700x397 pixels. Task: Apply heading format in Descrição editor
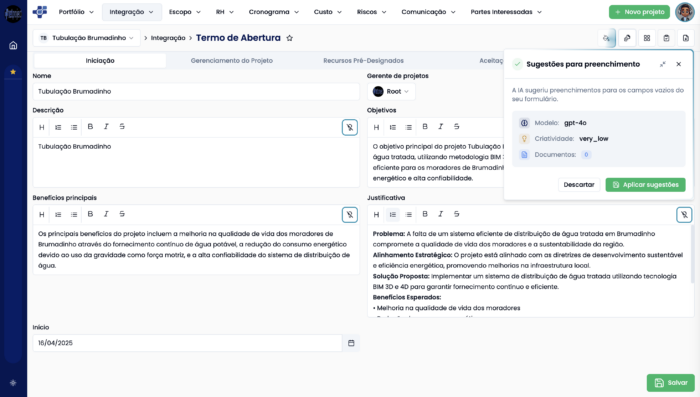[x=42, y=127]
